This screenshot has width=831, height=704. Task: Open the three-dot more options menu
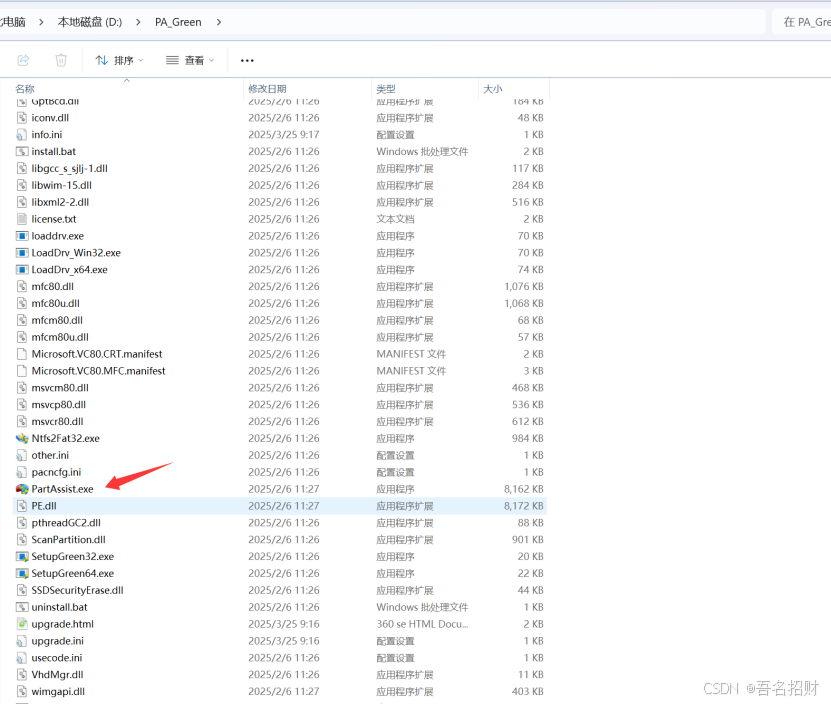[247, 60]
